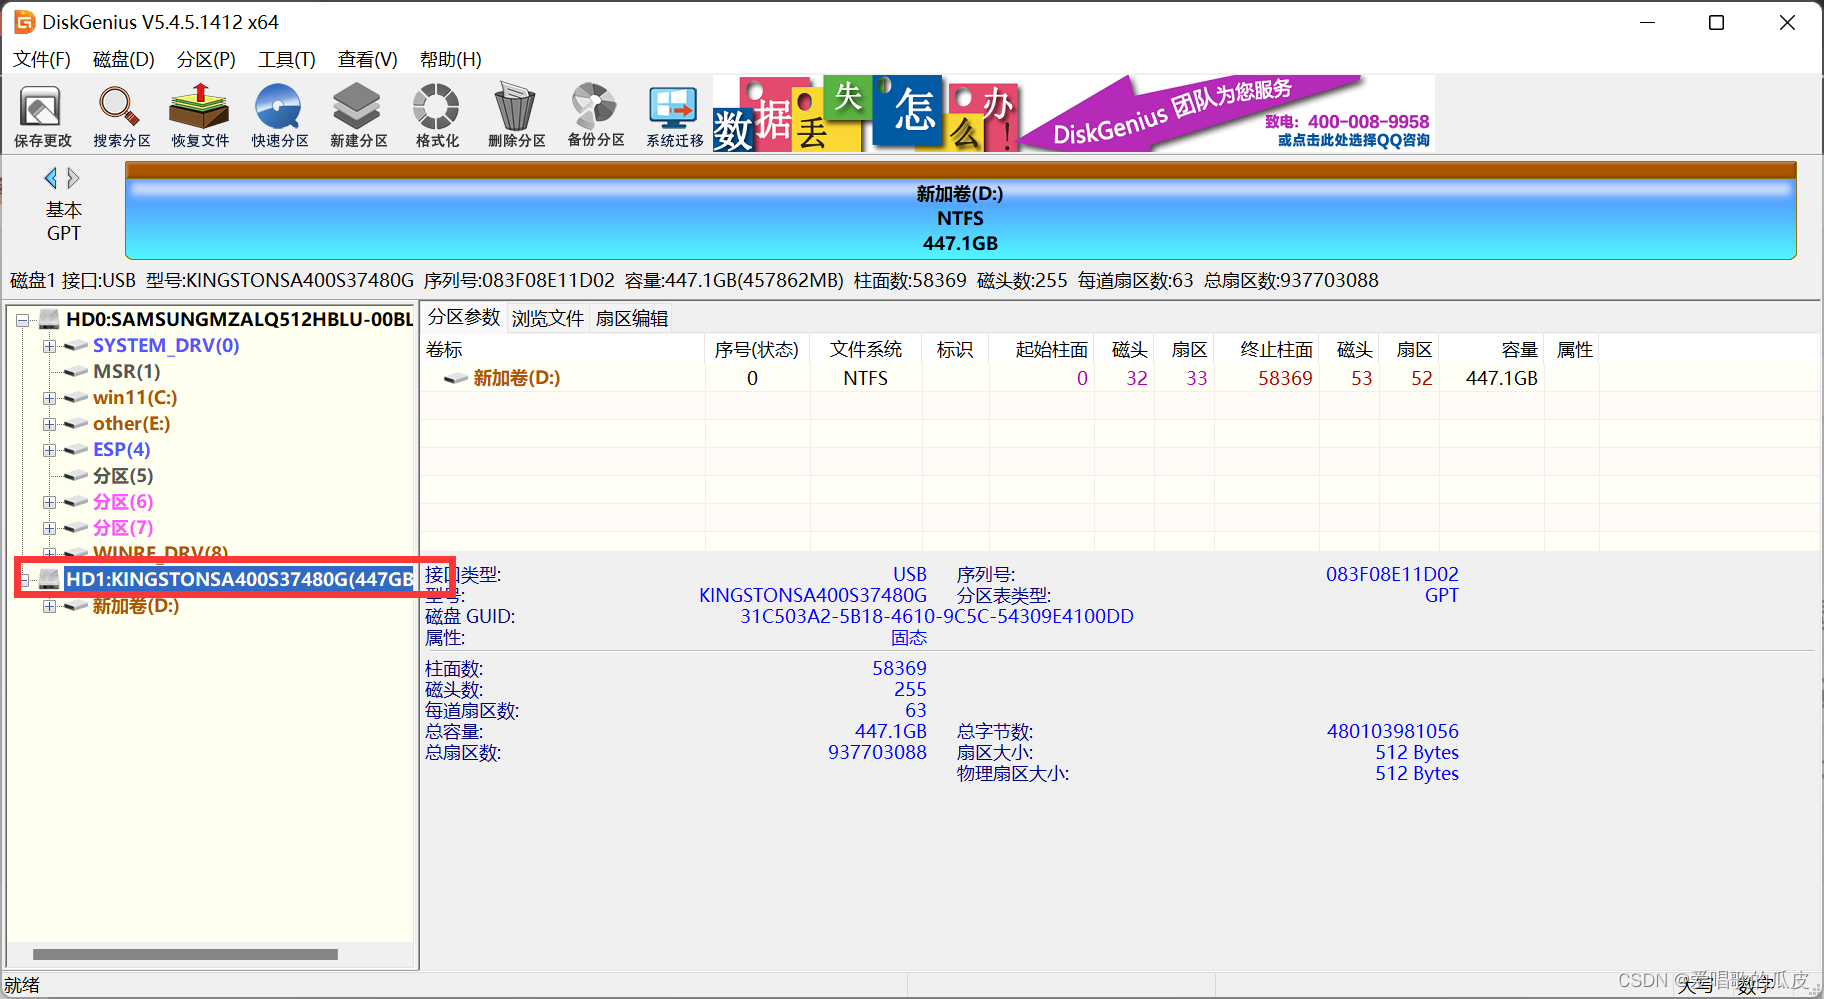
Task: Expand the win11(C:) tree node
Action: point(49,398)
